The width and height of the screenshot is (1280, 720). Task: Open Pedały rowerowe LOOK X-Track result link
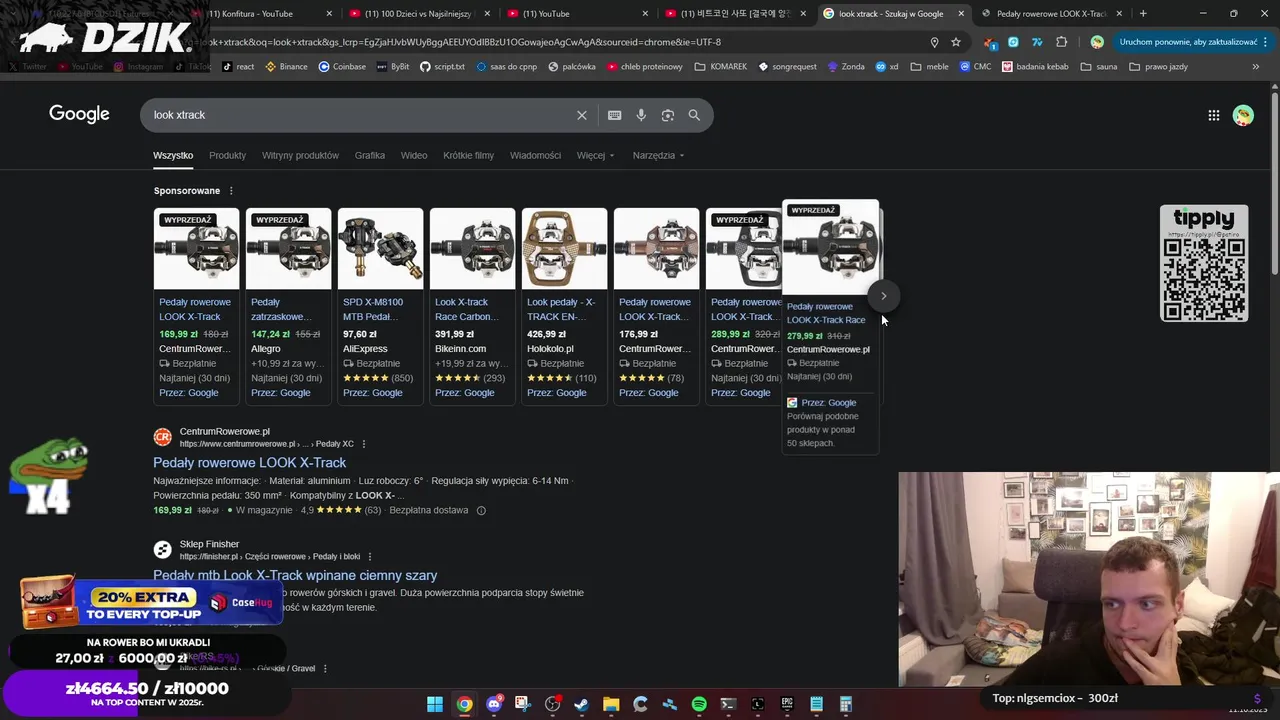coord(249,463)
